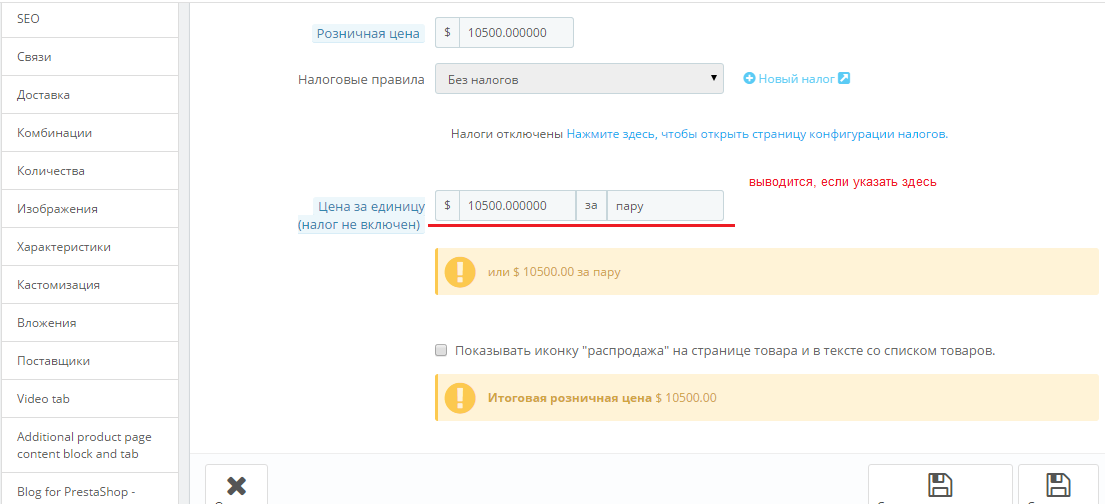Screen dimensions: 1105x504
Task: Click the Итоговая розничная цена text
Action: [569, 398]
